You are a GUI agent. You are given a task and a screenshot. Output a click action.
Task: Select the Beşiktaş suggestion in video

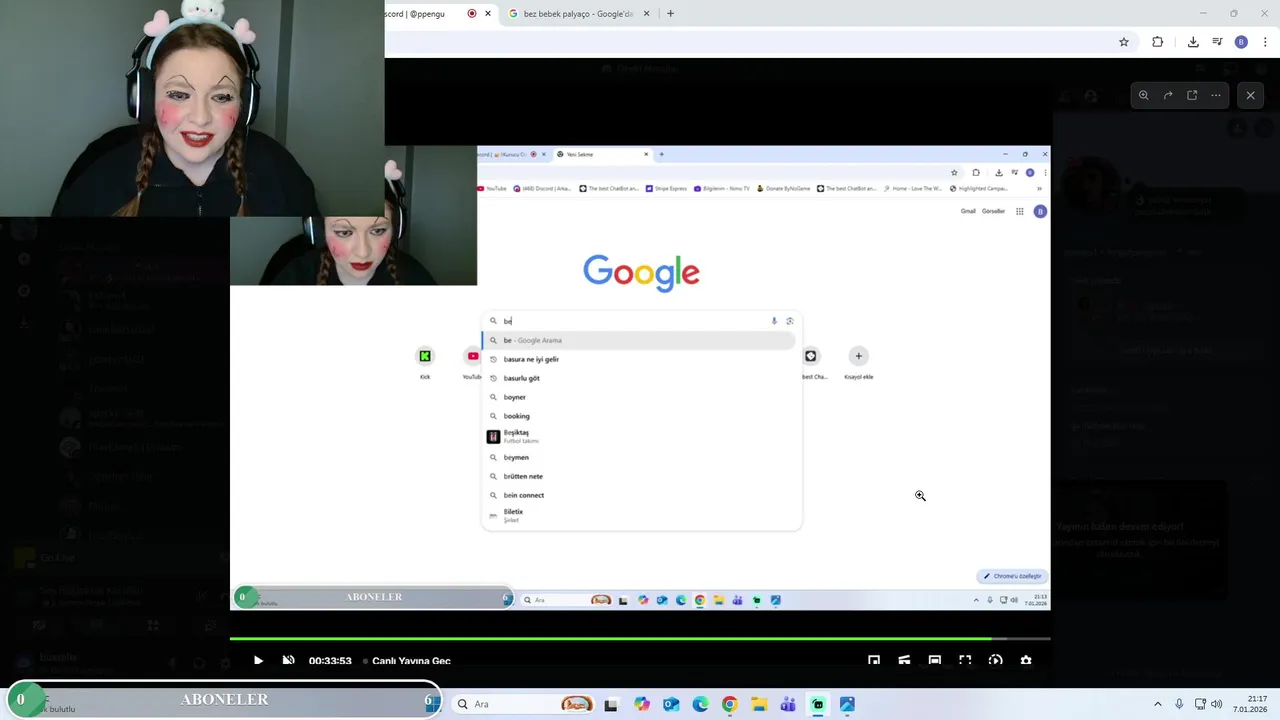pos(641,436)
